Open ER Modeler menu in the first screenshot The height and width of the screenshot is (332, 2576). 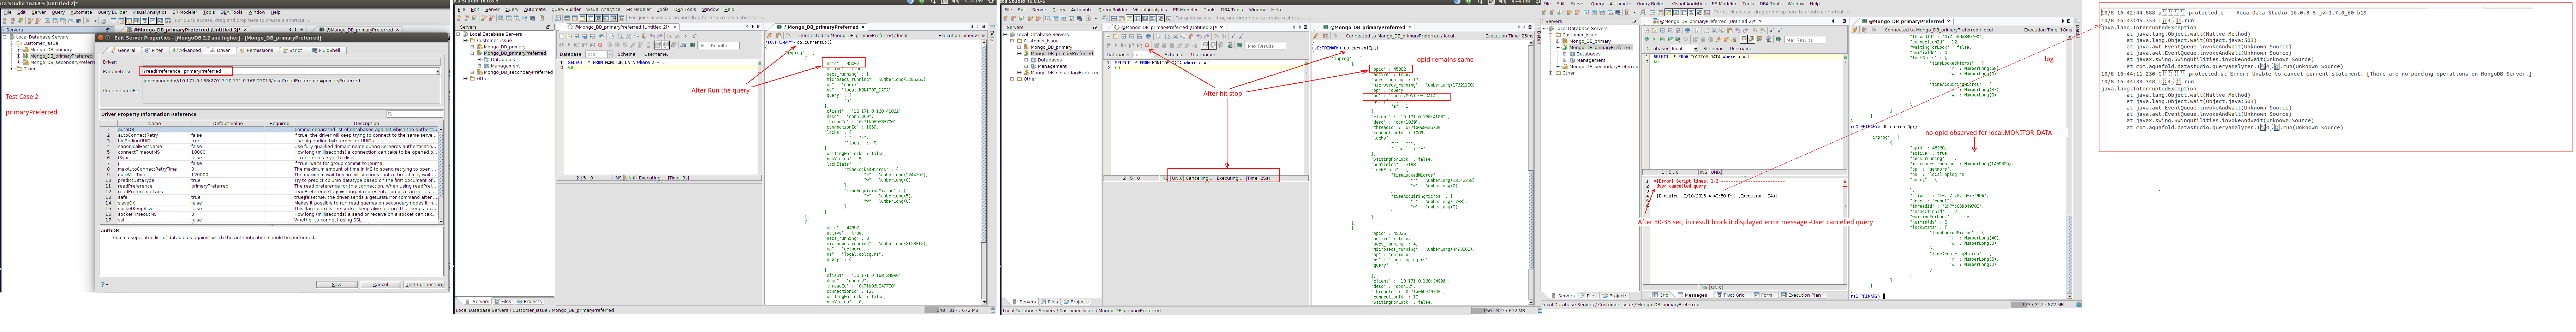tap(185, 12)
